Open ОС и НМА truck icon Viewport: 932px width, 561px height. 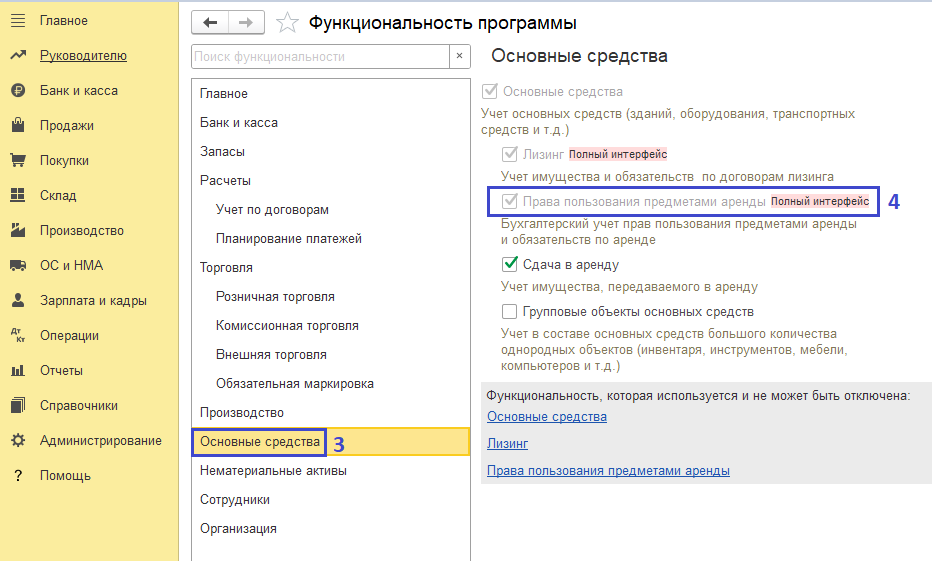pyautogui.click(x=18, y=266)
